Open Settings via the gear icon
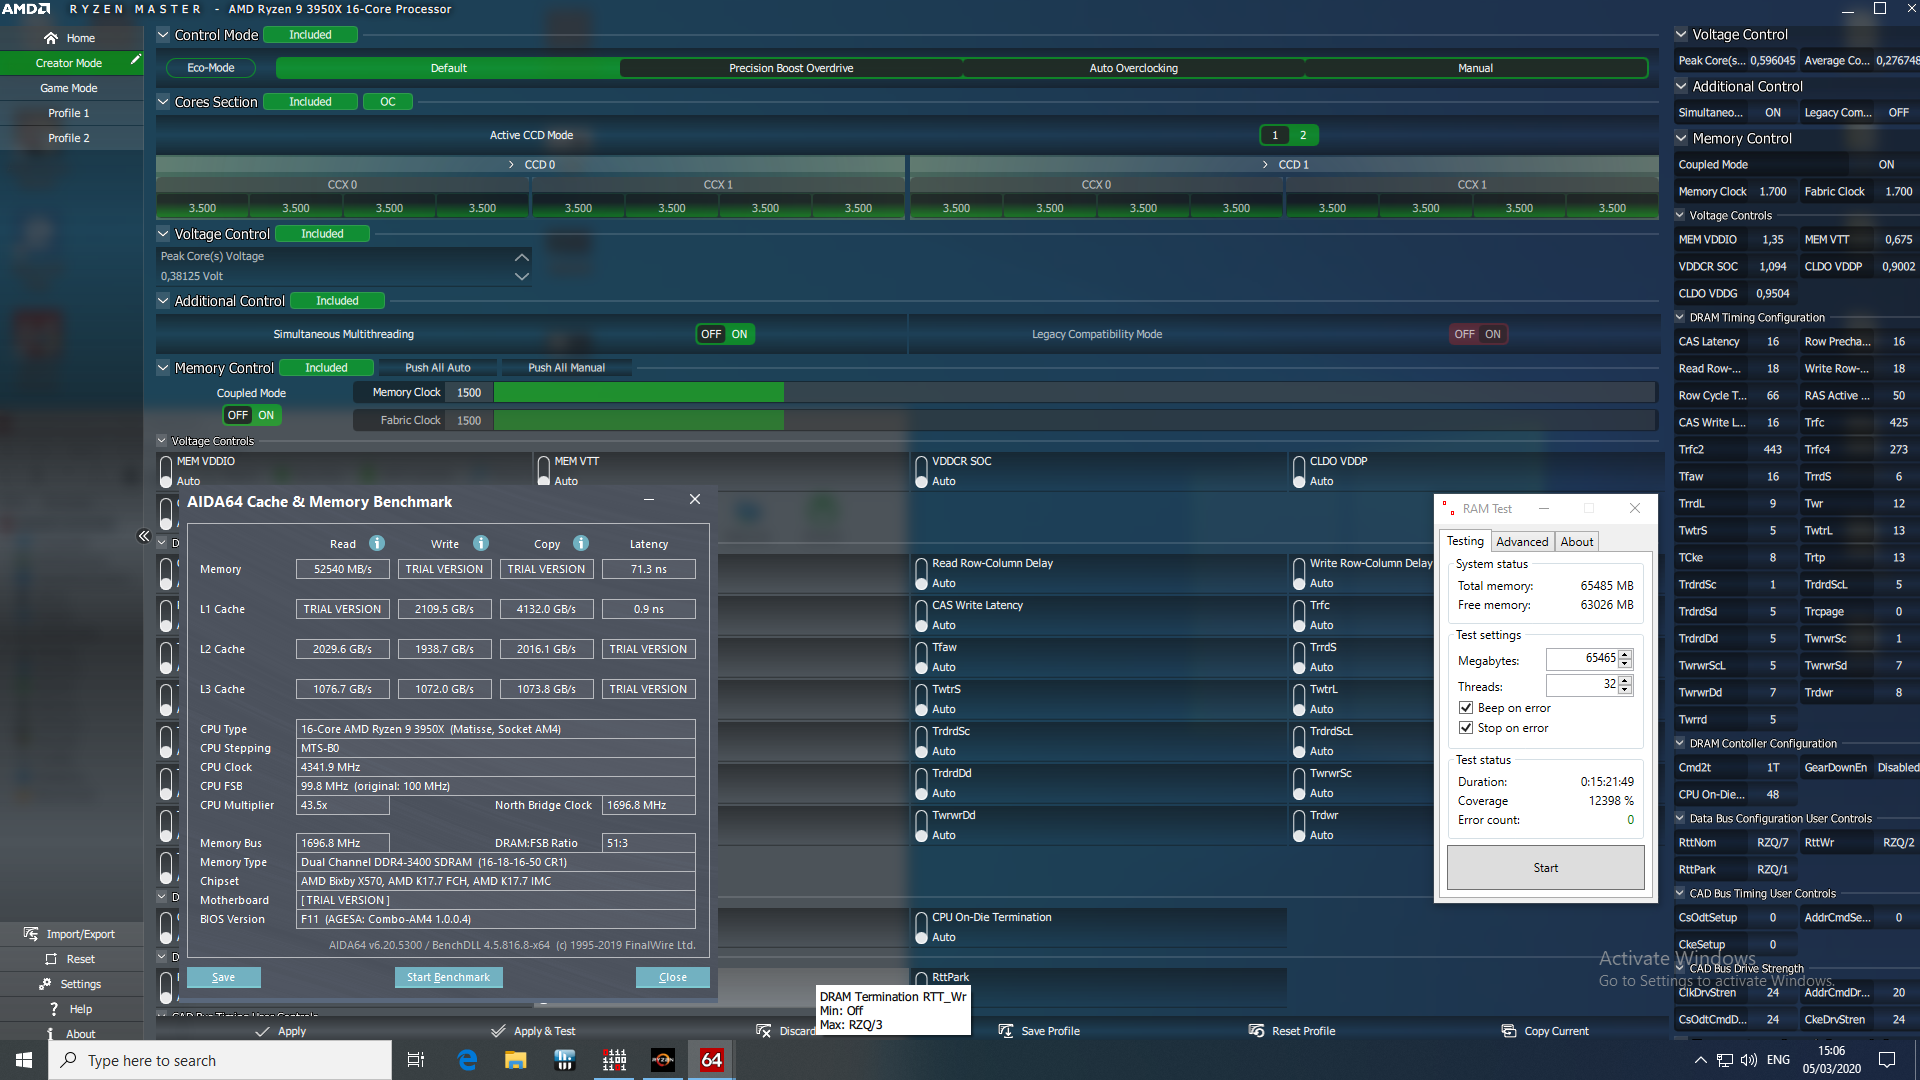Viewport: 1920px width, 1080px height. tap(45, 984)
